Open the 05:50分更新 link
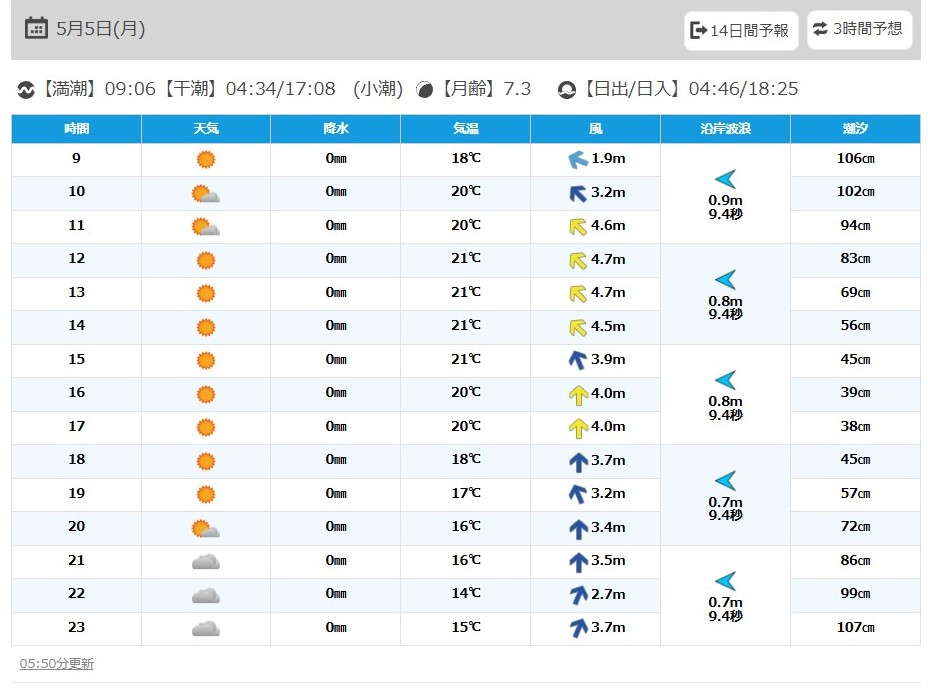The width and height of the screenshot is (928, 693). pos(57,663)
